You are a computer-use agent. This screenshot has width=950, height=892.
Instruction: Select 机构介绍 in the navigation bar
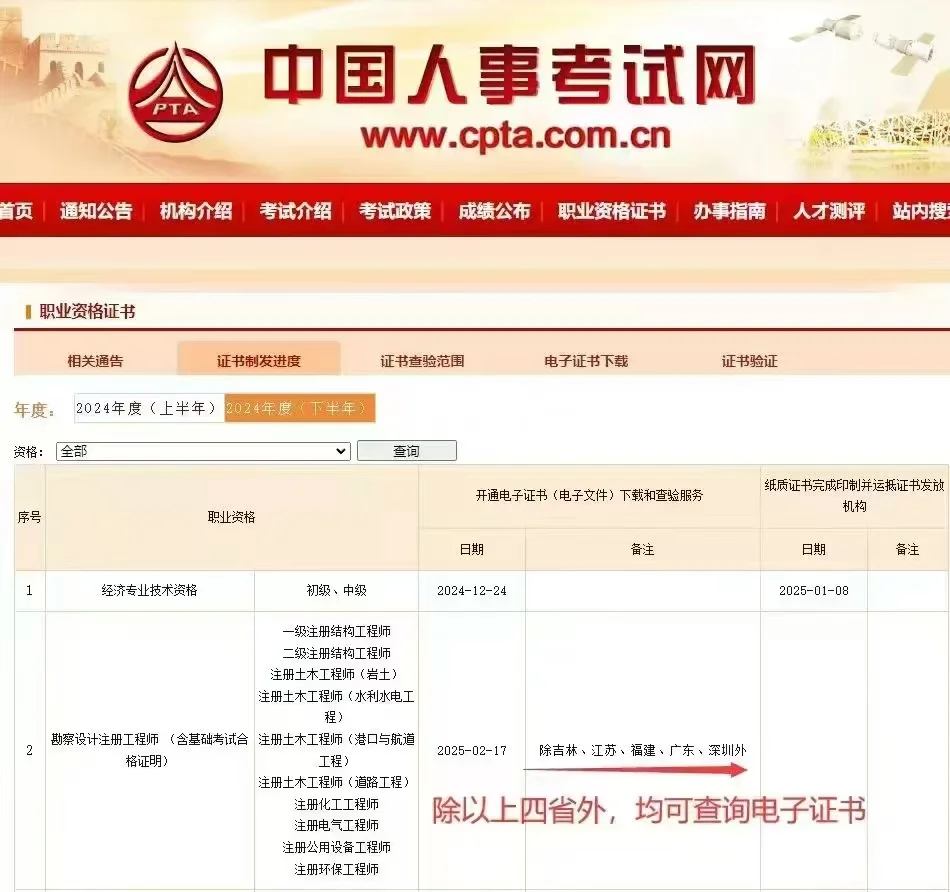coord(197,211)
